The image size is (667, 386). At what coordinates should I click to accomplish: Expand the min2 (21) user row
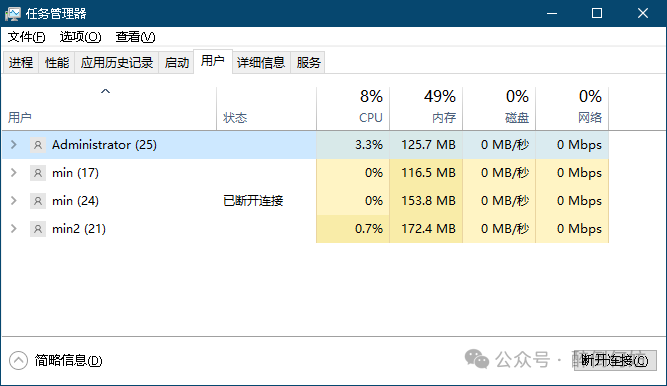(x=14, y=229)
